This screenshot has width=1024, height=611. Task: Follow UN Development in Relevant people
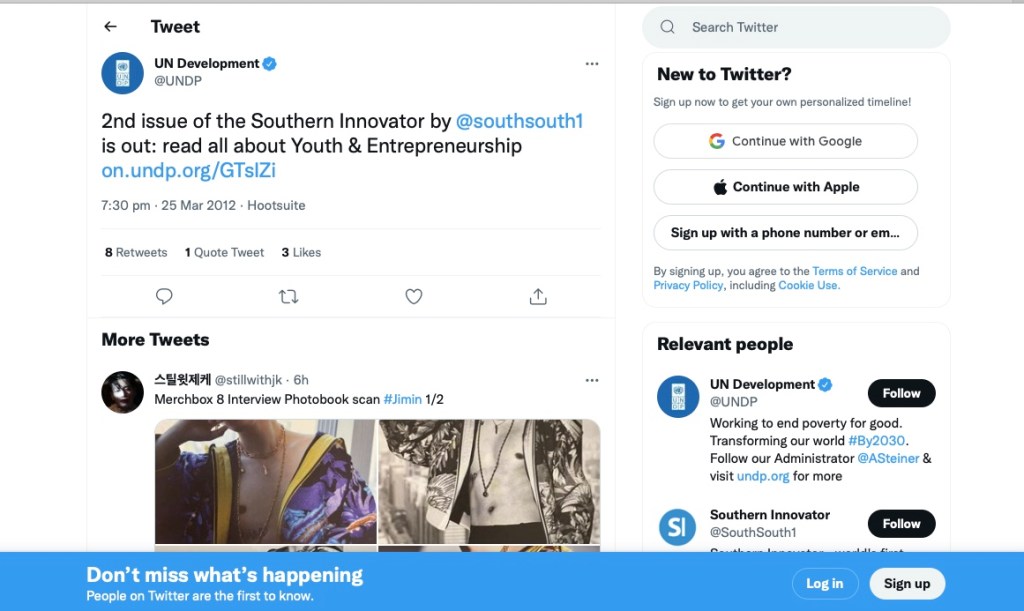click(901, 393)
